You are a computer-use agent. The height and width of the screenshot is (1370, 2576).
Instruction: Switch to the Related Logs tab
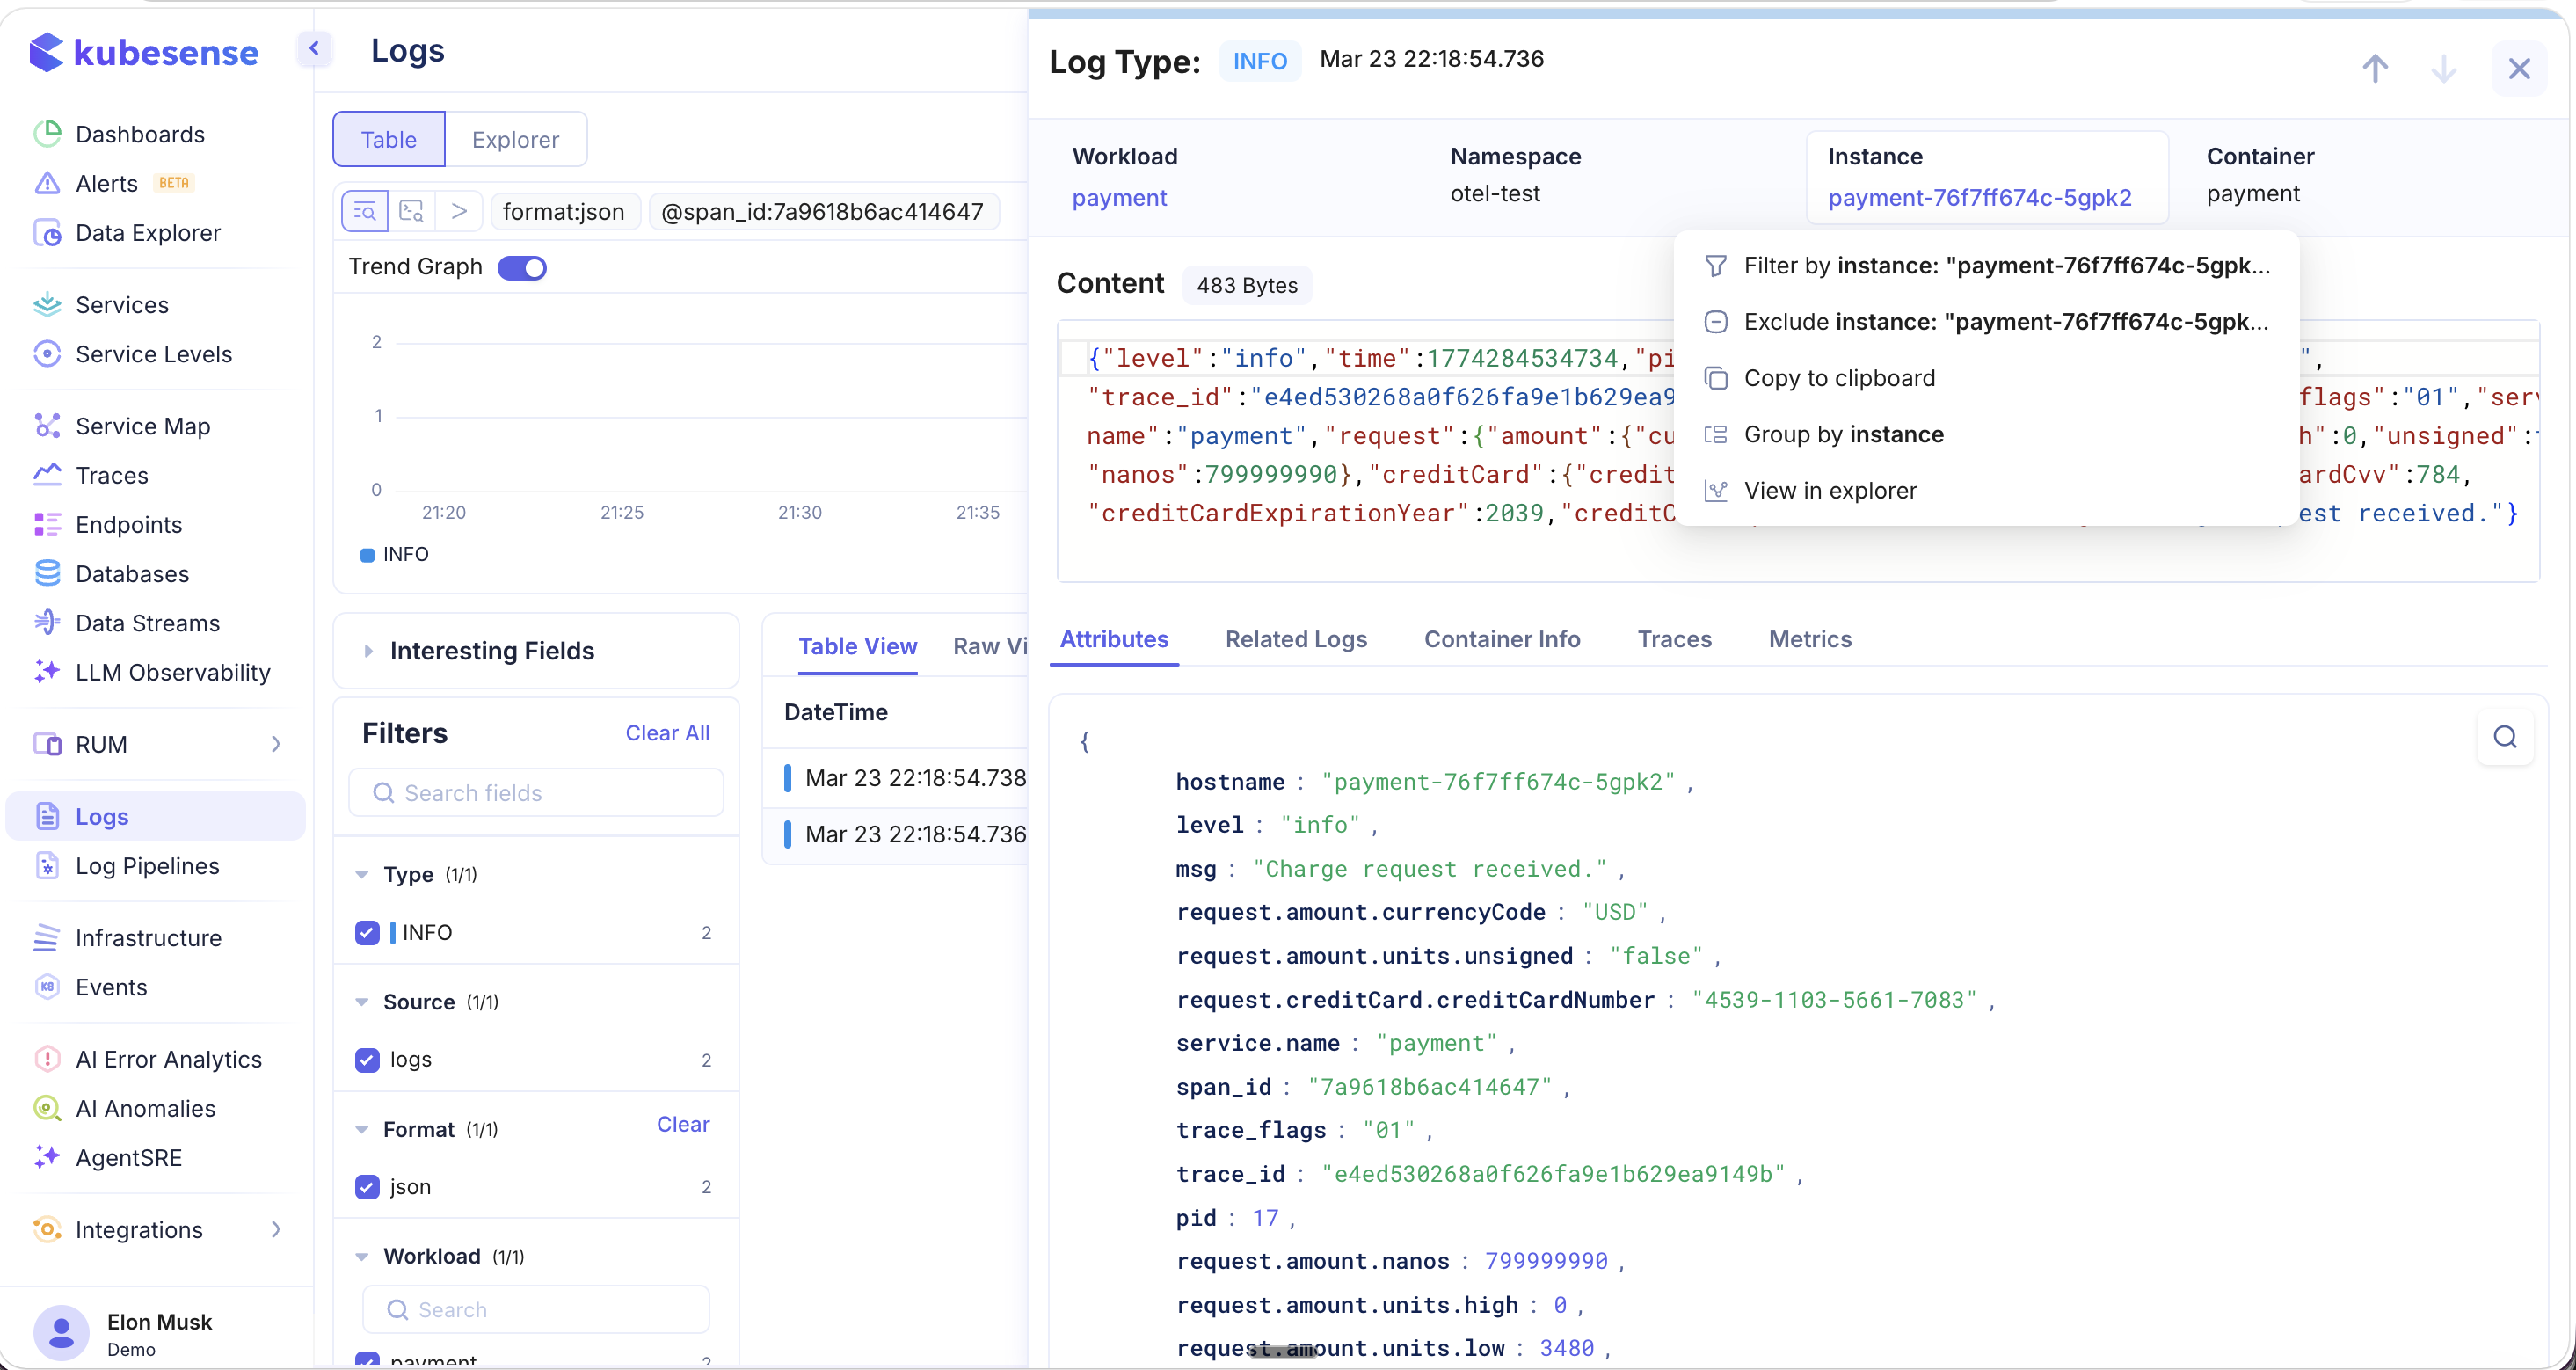[1296, 639]
